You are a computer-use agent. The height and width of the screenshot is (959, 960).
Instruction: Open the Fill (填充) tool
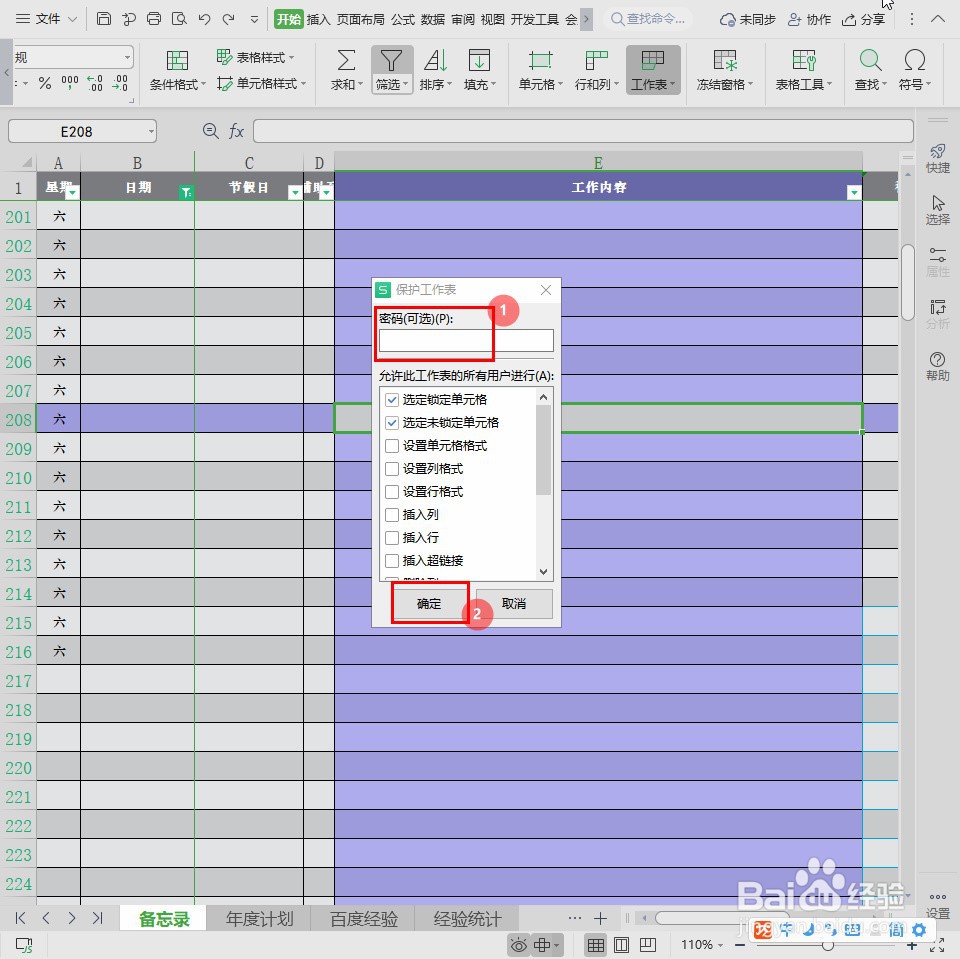[x=479, y=71]
